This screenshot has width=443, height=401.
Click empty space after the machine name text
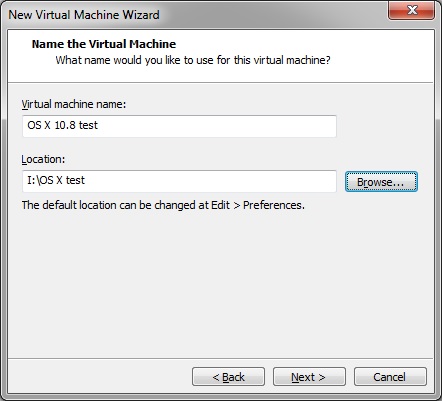pos(217,126)
